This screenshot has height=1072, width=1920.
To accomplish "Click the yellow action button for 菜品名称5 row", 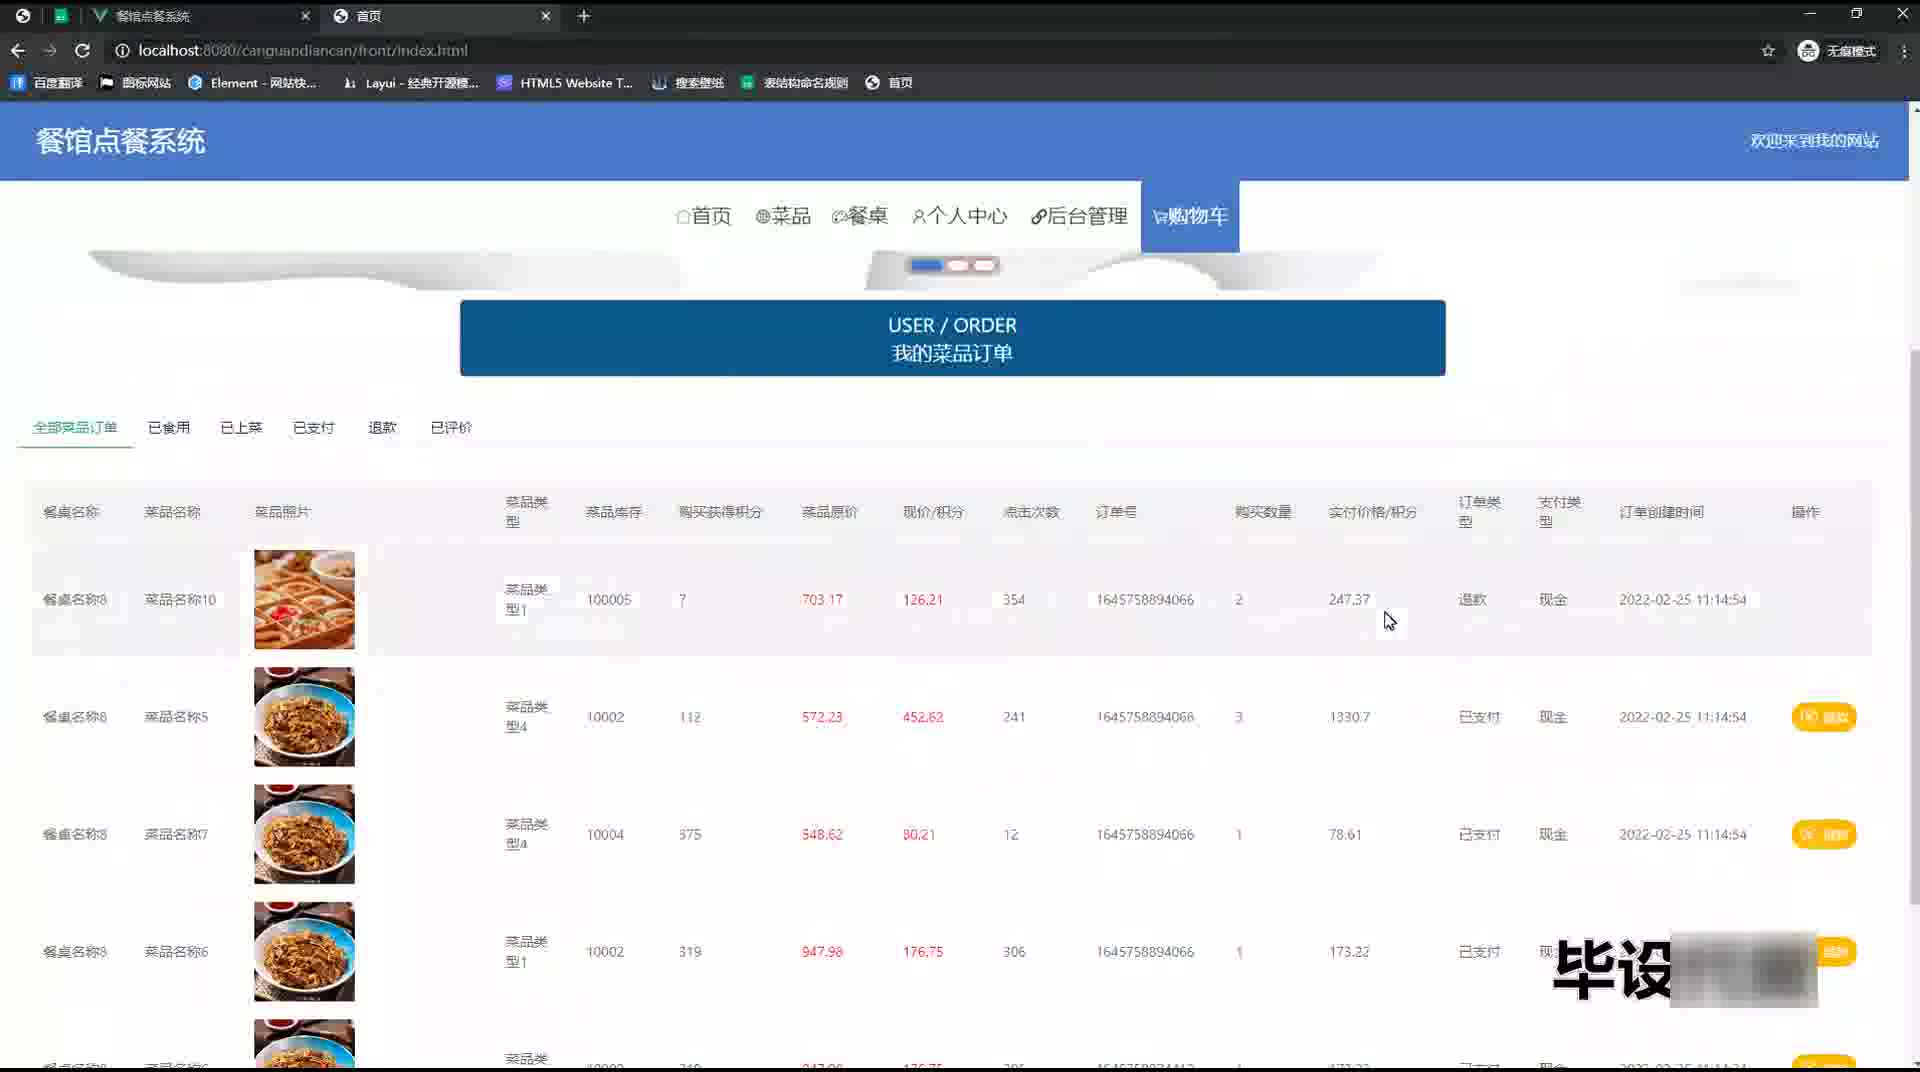I will (1823, 717).
